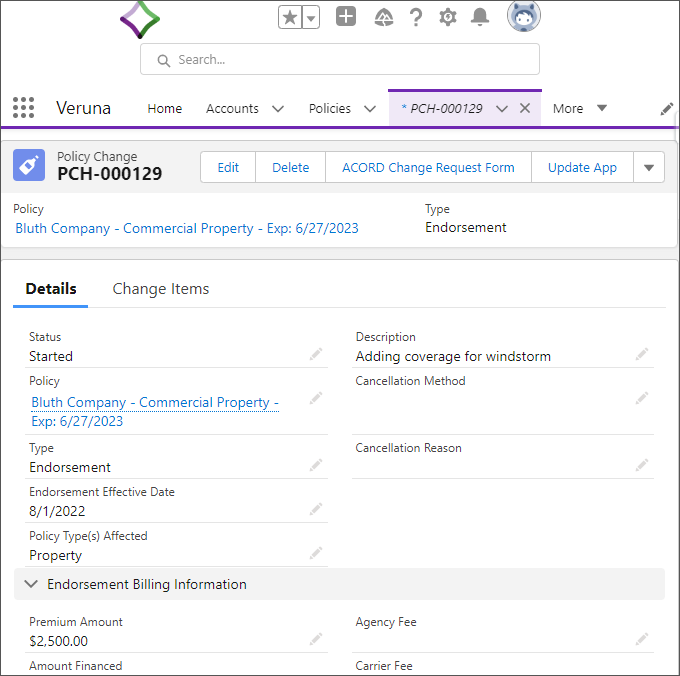680x676 pixels.
Task: Open the App Launcher dots grid
Action: pos(23,108)
